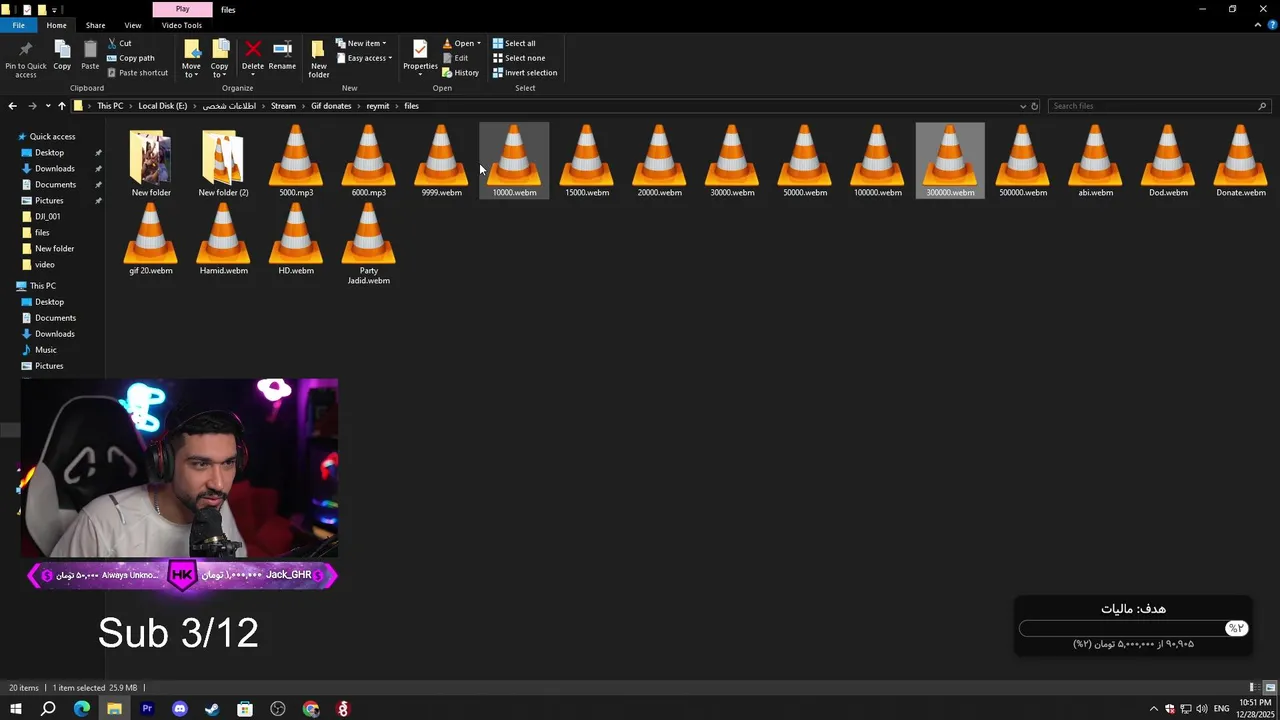Open the File tab

tap(18, 25)
